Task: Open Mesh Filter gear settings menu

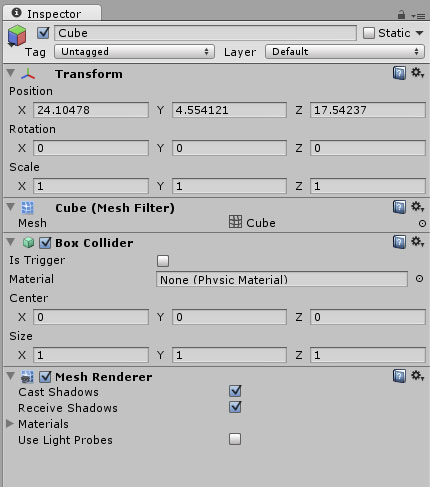Action: point(417,207)
